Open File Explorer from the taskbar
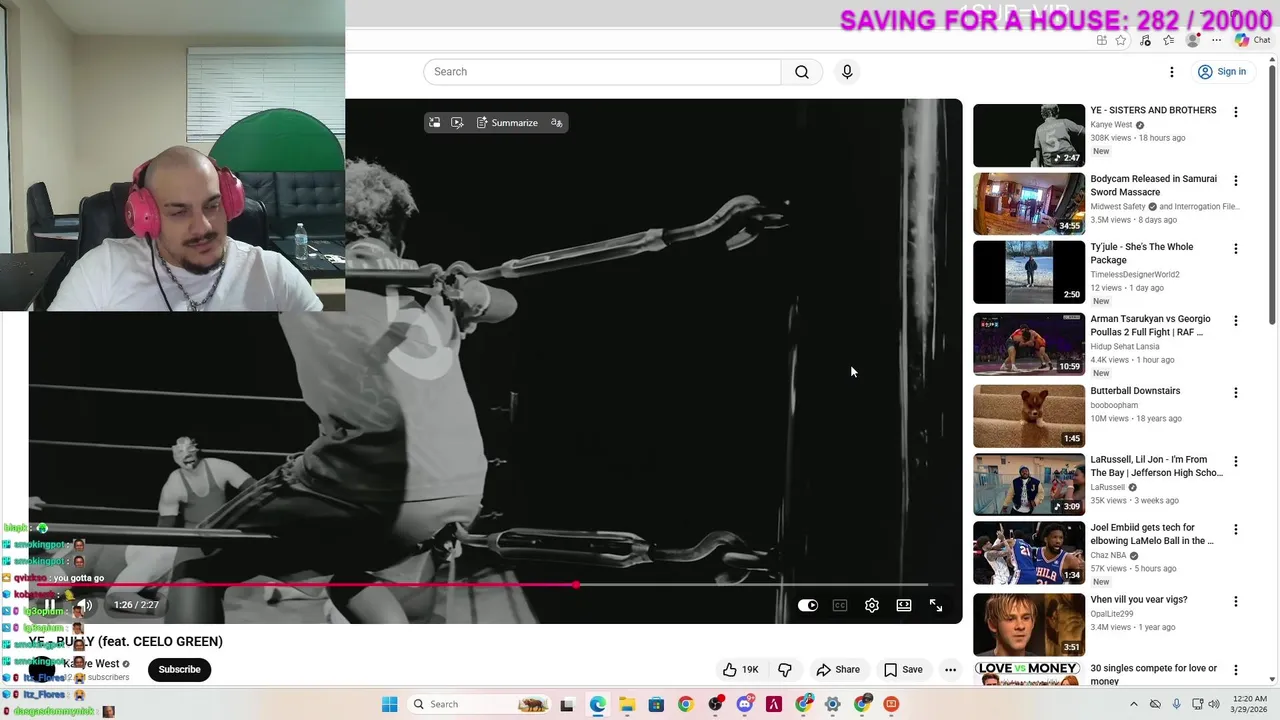The height and width of the screenshot is (720, 1280). coord(627,704)
